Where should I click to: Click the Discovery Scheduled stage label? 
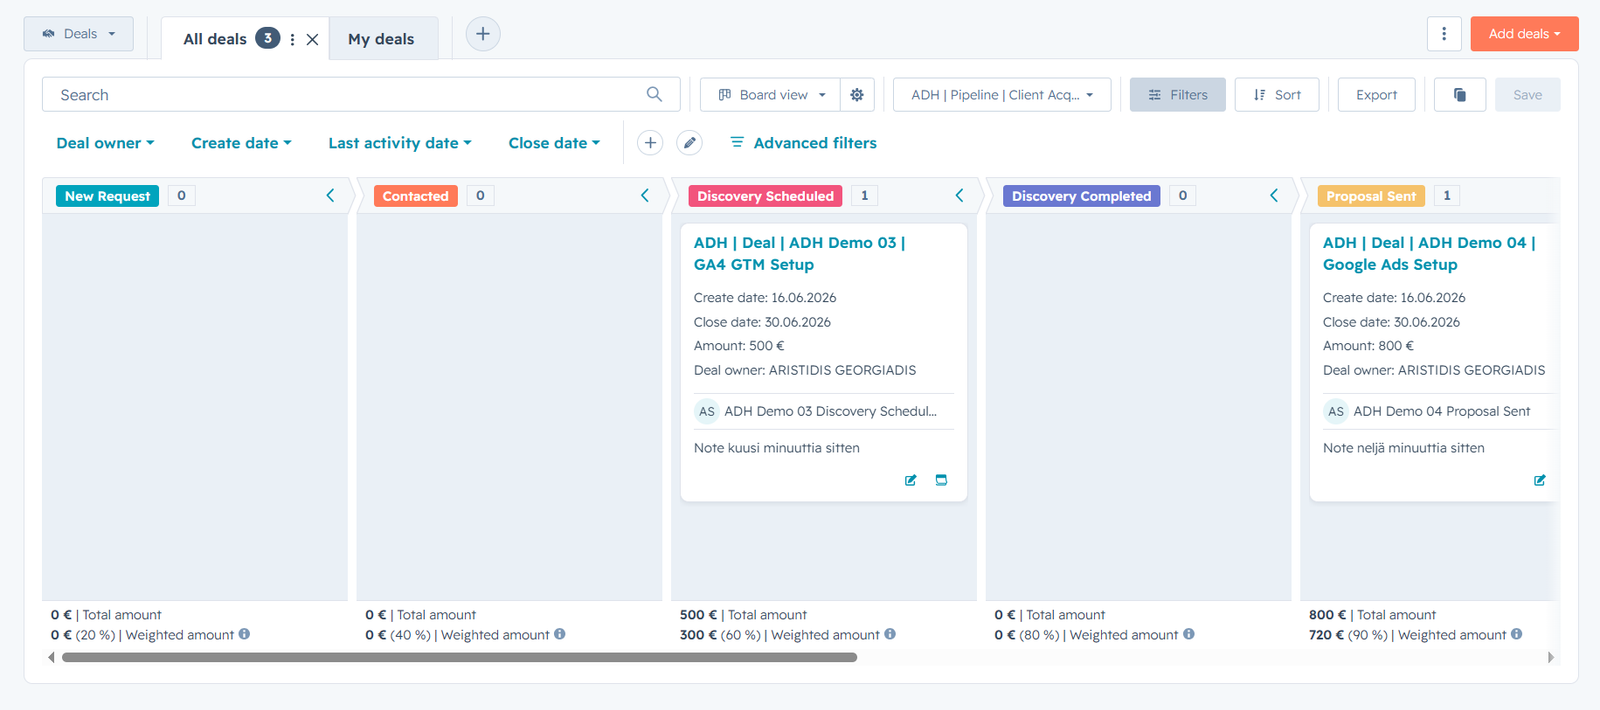(765, 196)
